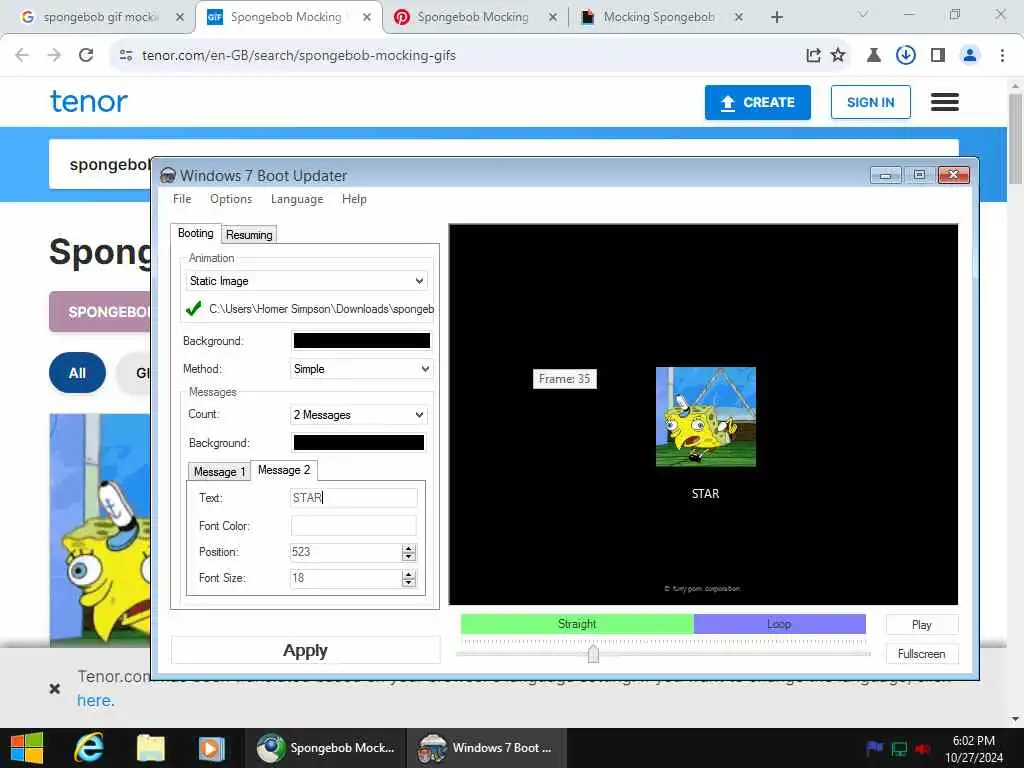The height and width of the screenshot is (768, 1024).
Task: Switch to the Resuming tab
Action: tap(249, 234)
